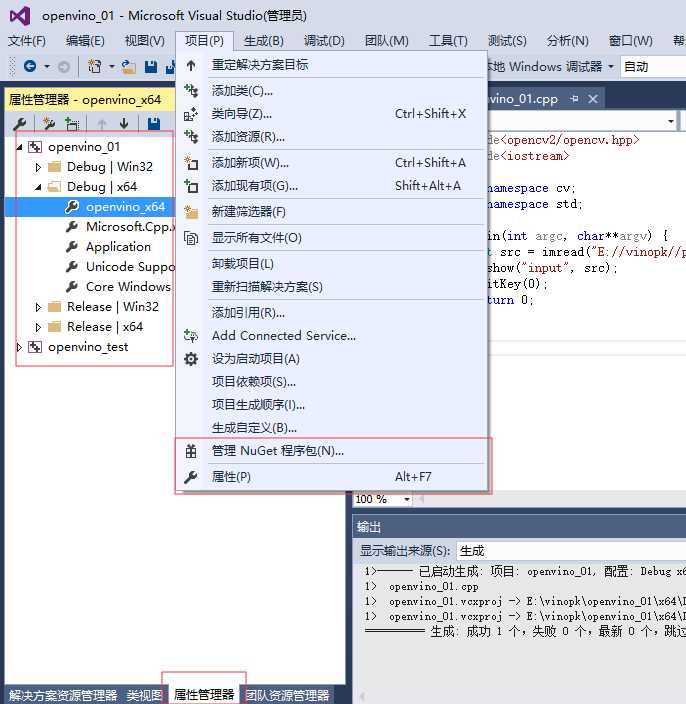Open the 调试(D) menu
Viewport: 686px width, 704px height.
click(x=324, y=41)
